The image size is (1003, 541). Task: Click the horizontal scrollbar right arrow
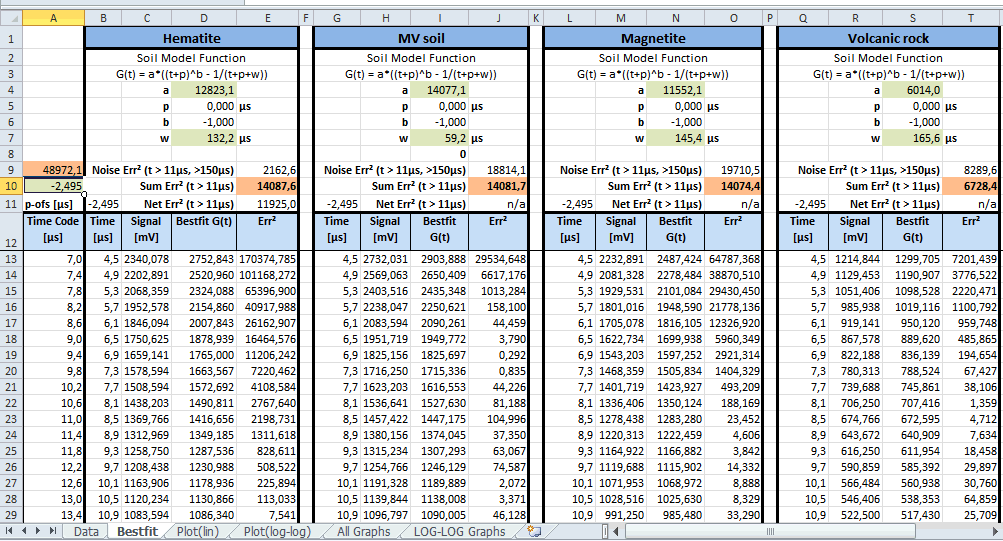(995, 531)
